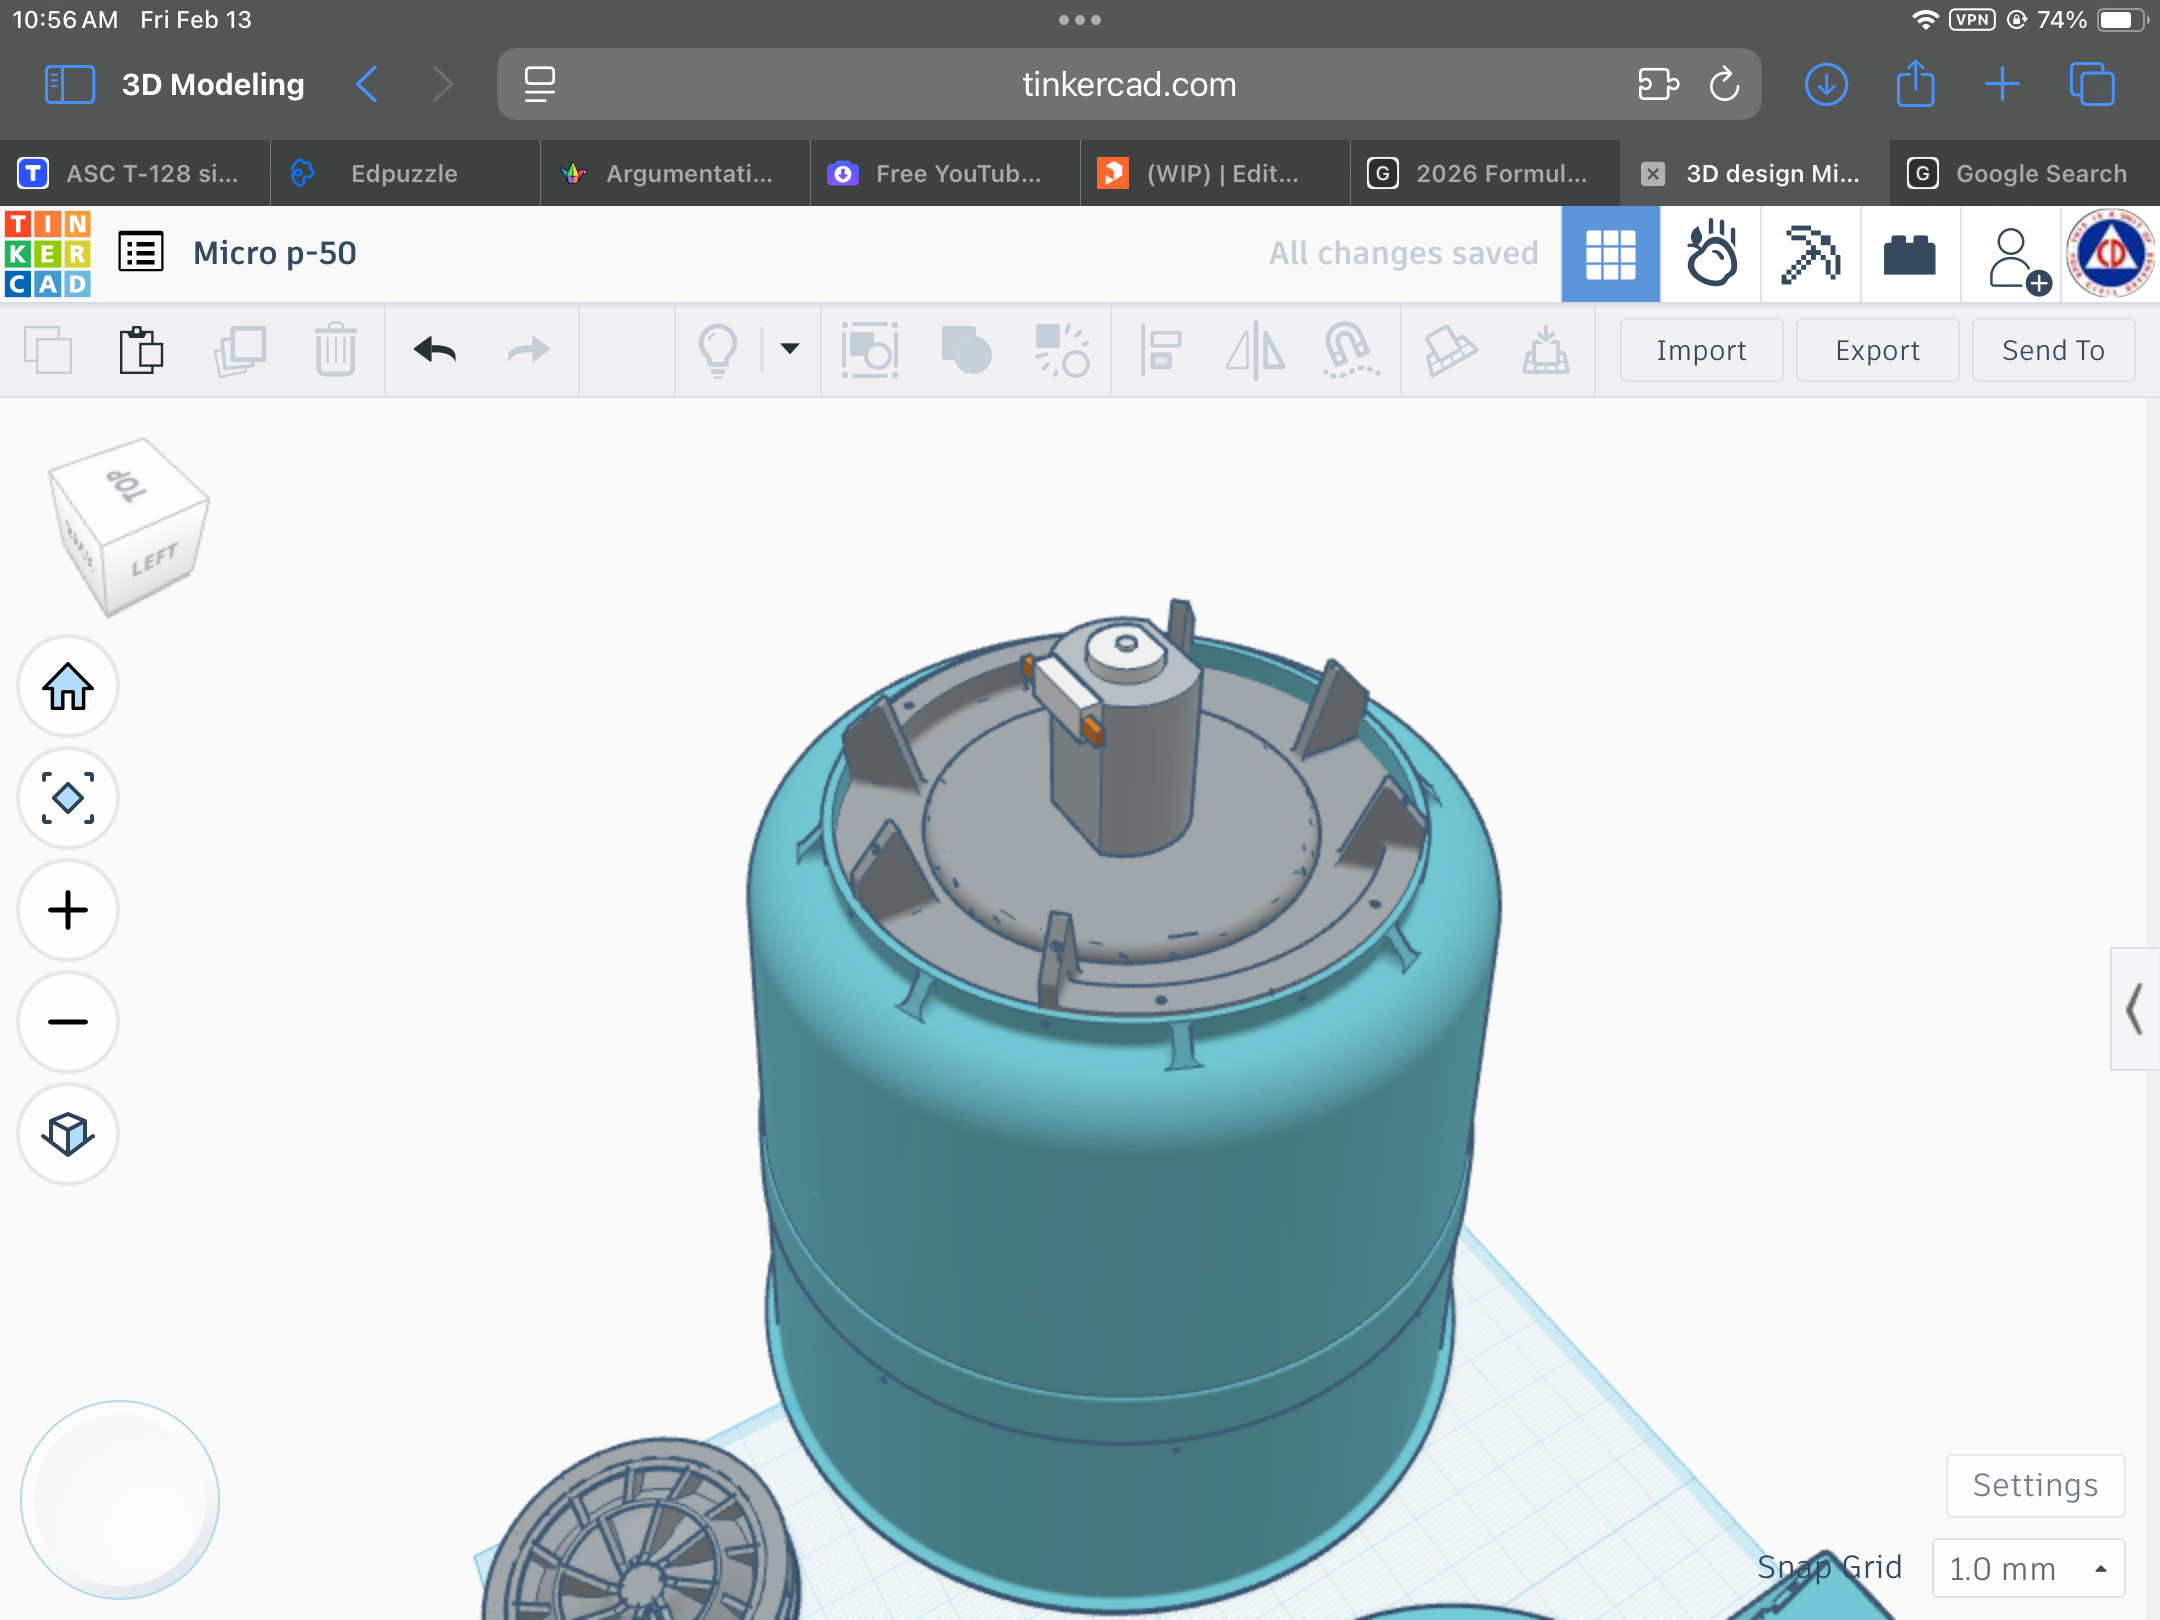Open the user profile avatar
Image resolution: width=2160 pixels, height=1620 pixels.
[x=2110, y=253]
